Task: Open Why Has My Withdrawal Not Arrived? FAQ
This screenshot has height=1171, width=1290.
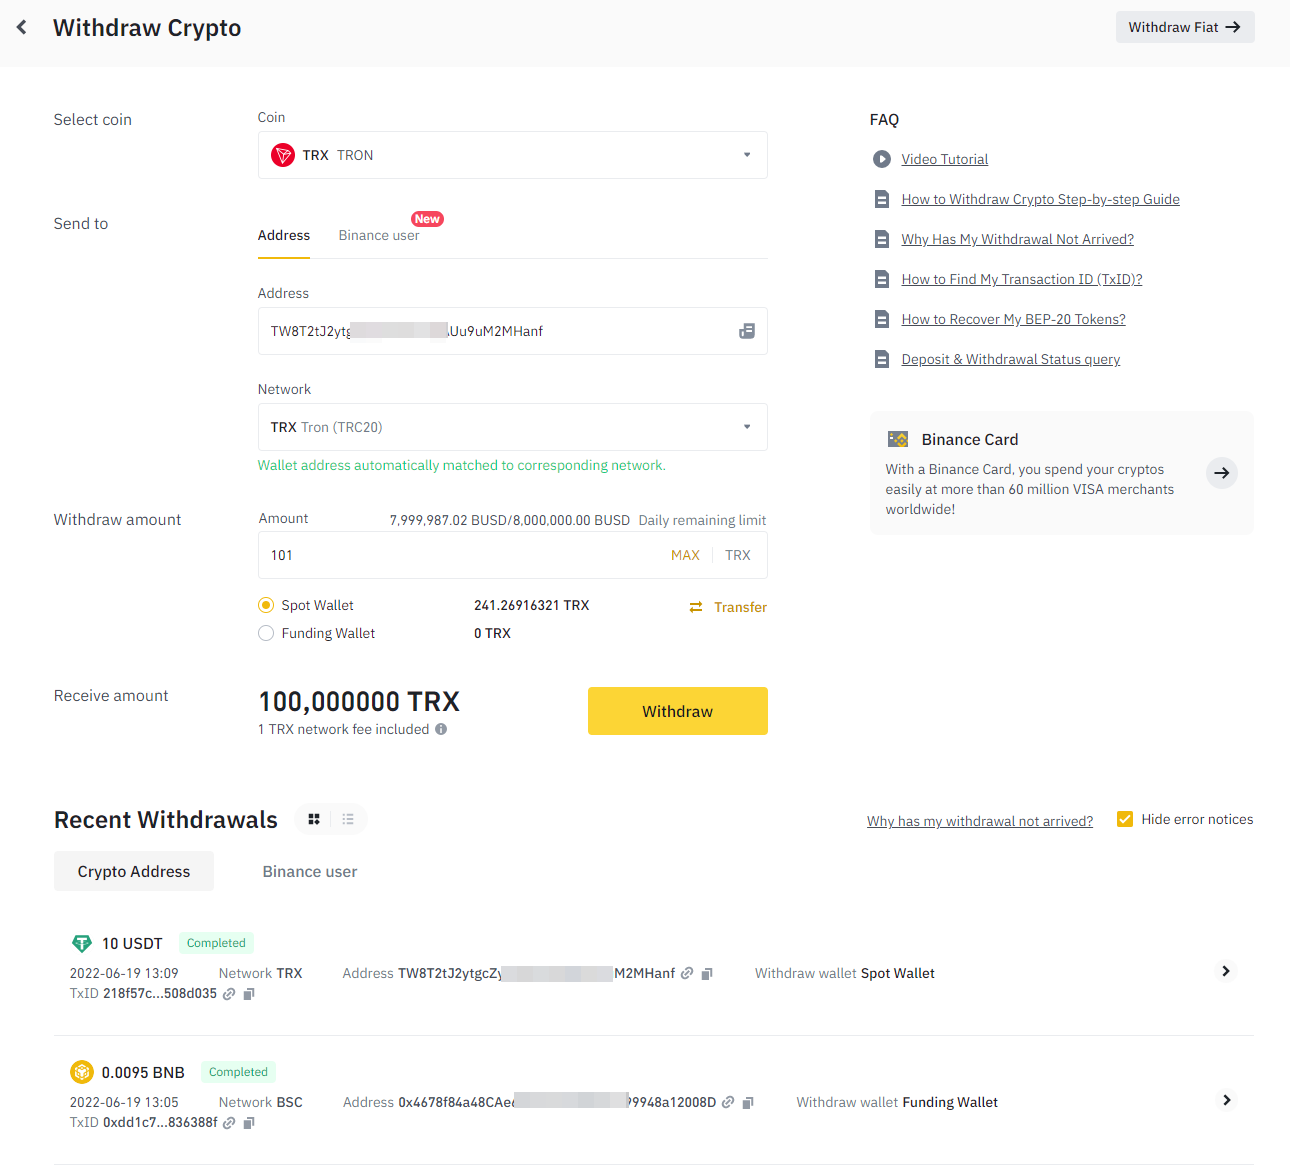Action: click(1018, 239)
